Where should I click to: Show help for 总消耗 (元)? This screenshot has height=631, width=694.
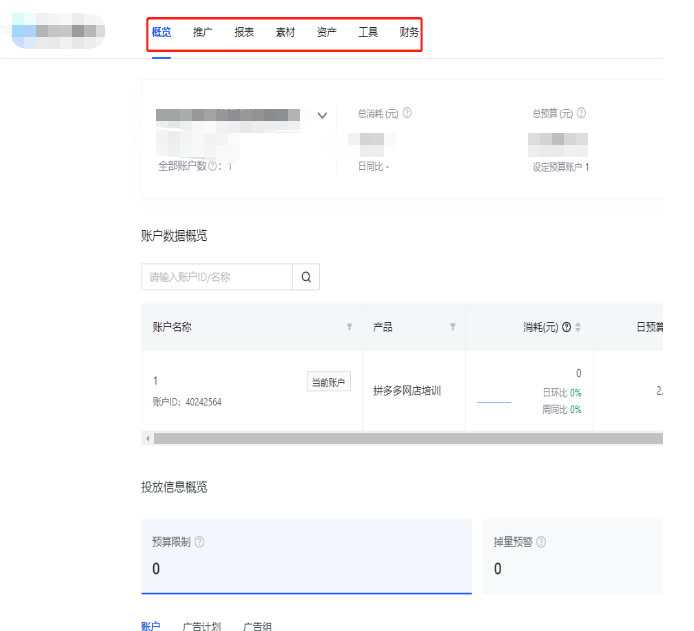(x=407, y=113)
